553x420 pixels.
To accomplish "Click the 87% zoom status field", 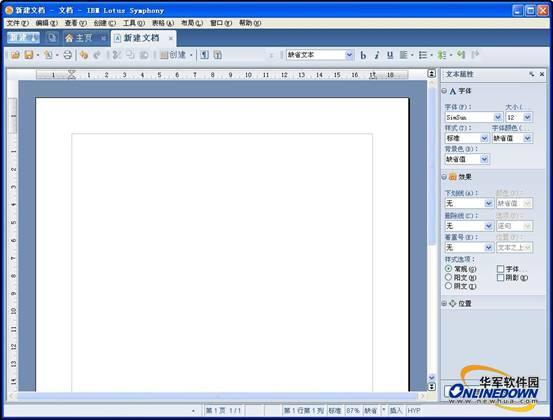I will 352,411.
